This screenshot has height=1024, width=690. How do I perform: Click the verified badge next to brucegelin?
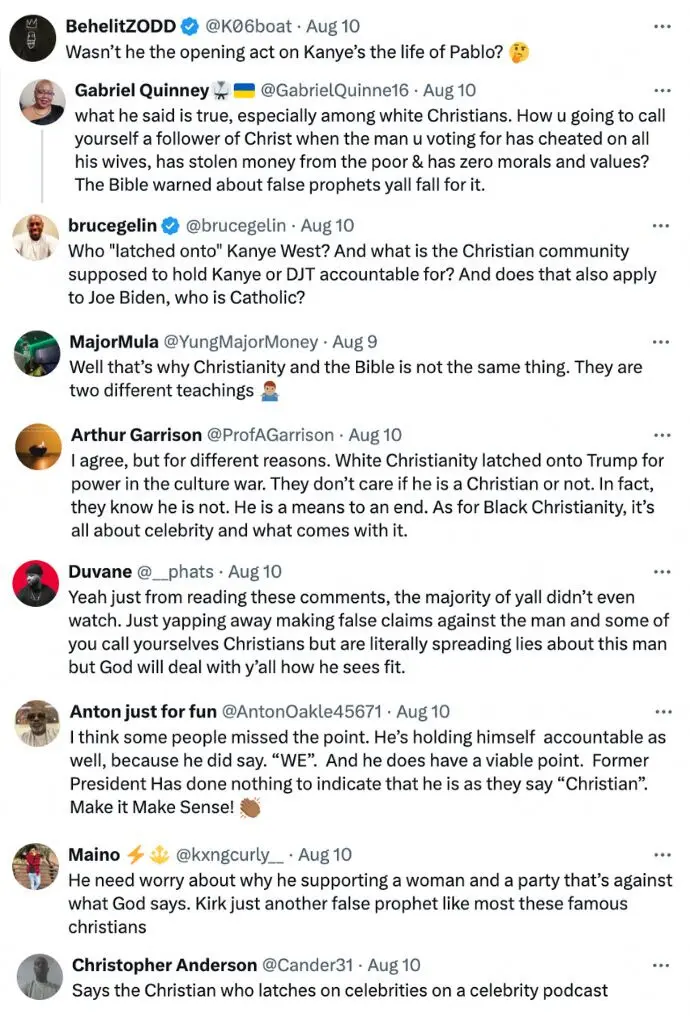pyautogui.click(x=170, y=226)
